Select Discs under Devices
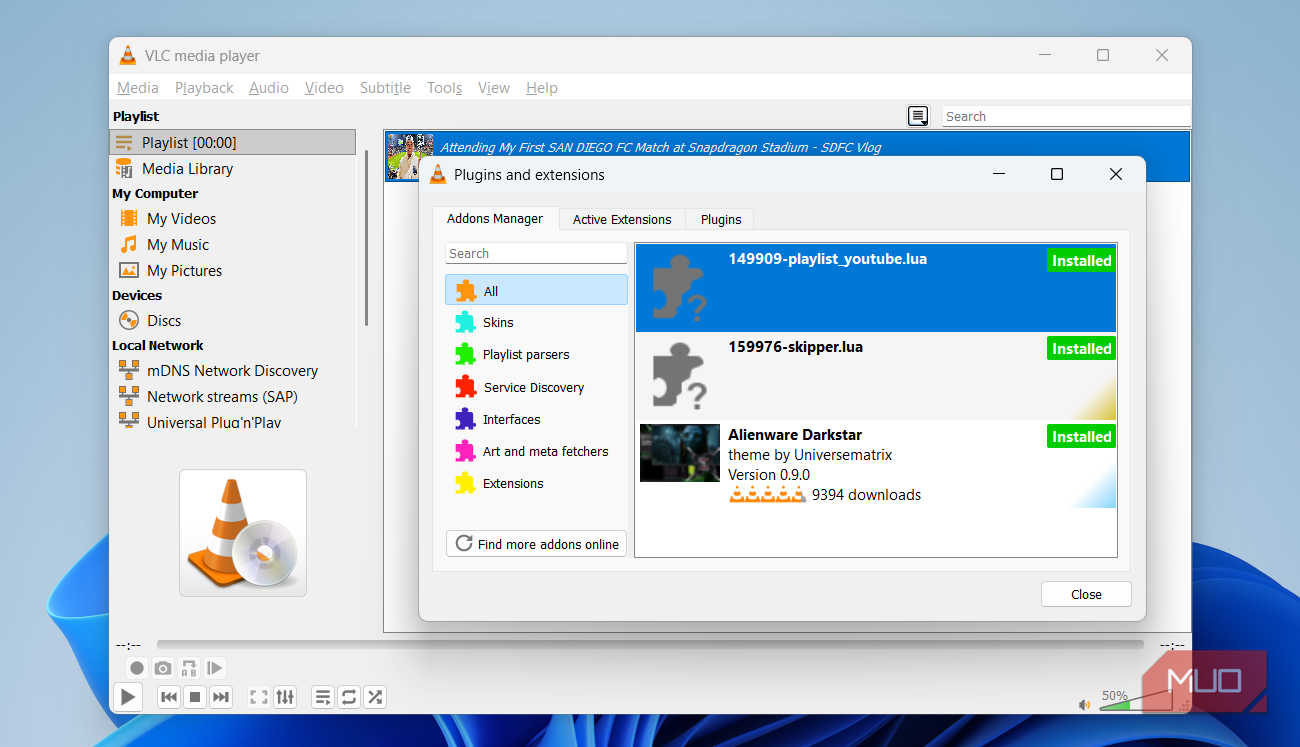1300x747 pixels. pyautogui.click(x=233, y=320)
